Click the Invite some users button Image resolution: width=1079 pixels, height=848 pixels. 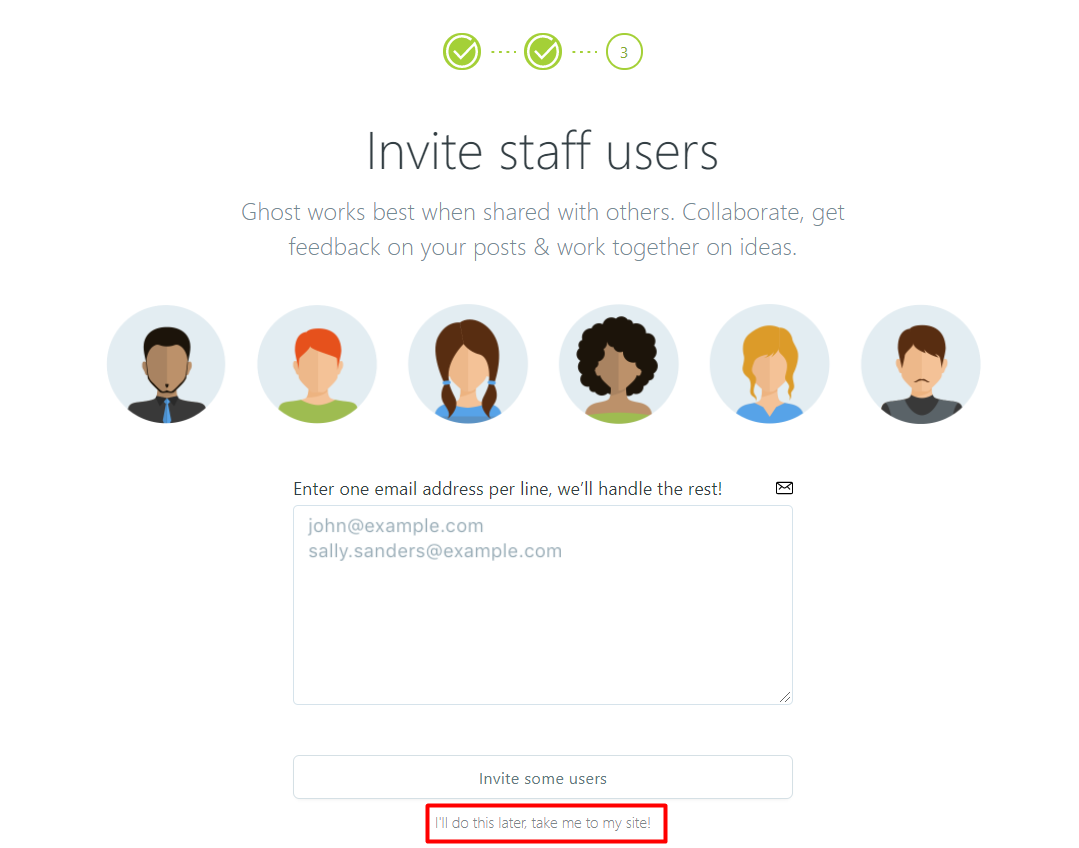pos(543,778)
